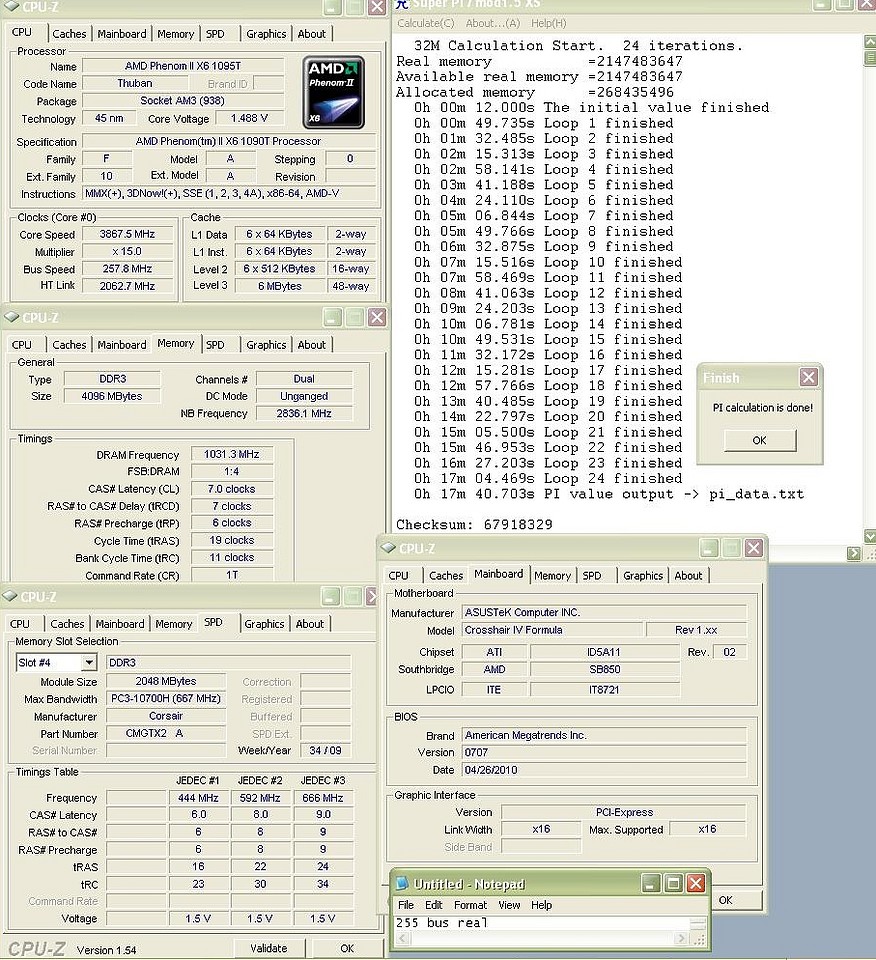Select Graphics tab in the Timings CPU-Z window

266,345
